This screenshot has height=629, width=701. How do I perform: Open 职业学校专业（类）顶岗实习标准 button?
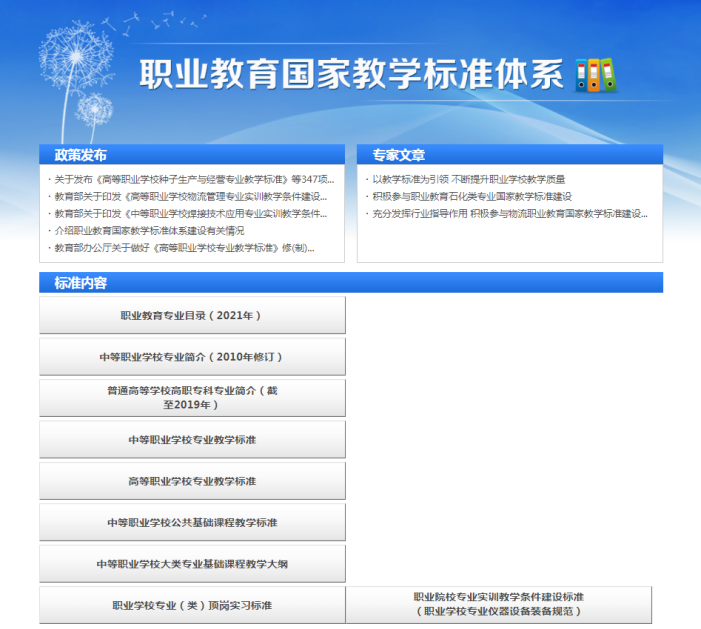(x=192, y=605)
